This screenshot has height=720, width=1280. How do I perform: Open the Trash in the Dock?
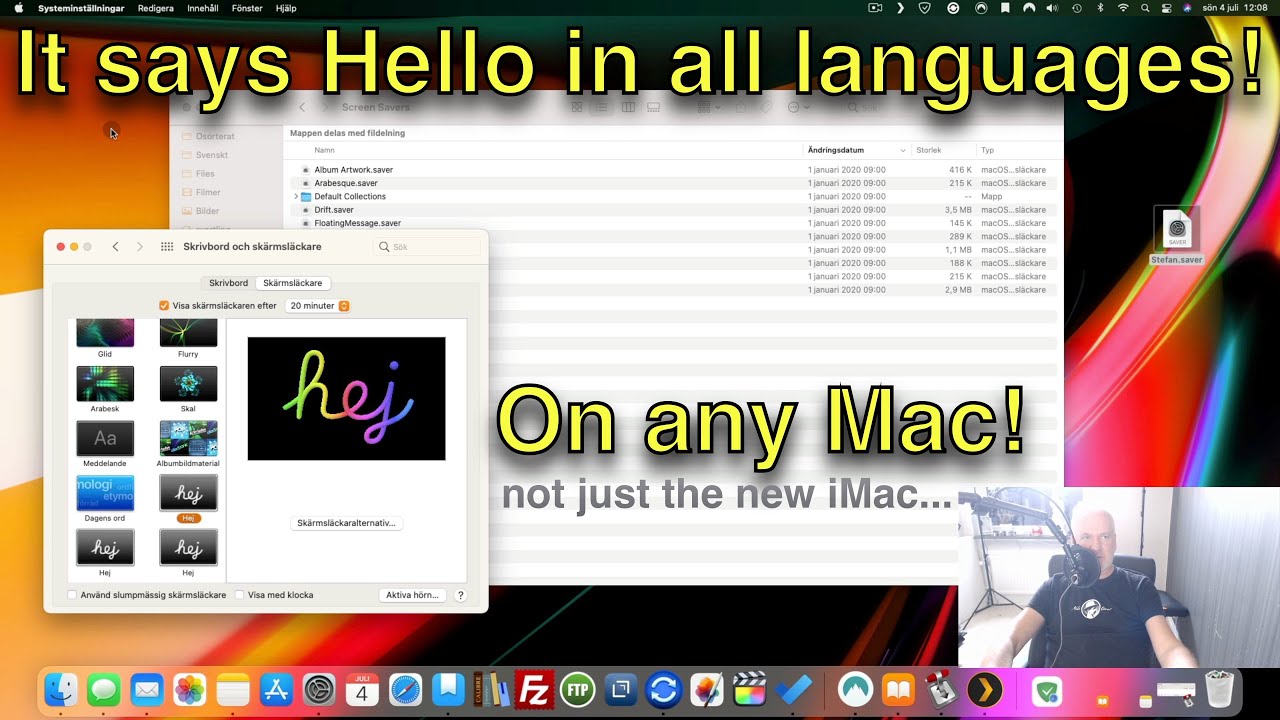click(x=1220, y=689)
